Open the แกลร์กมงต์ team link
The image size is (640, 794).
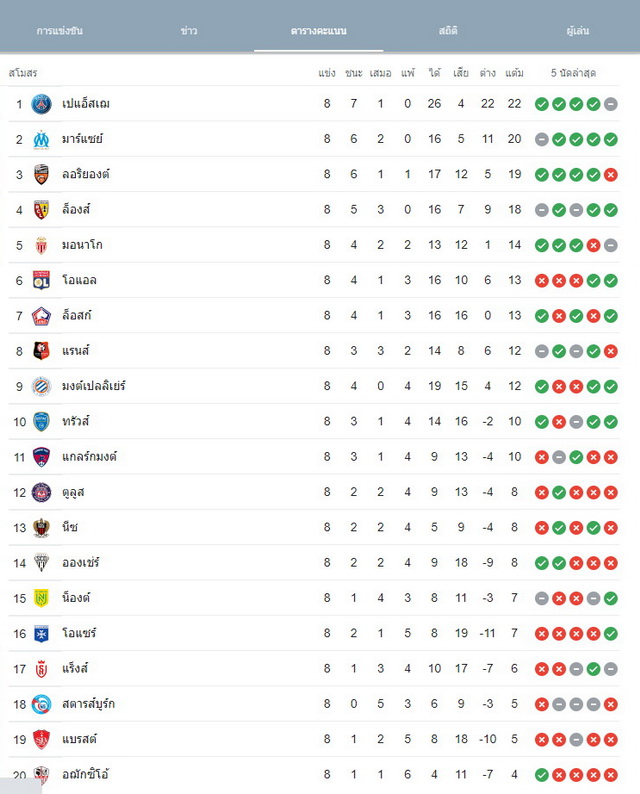click(89, 457)
